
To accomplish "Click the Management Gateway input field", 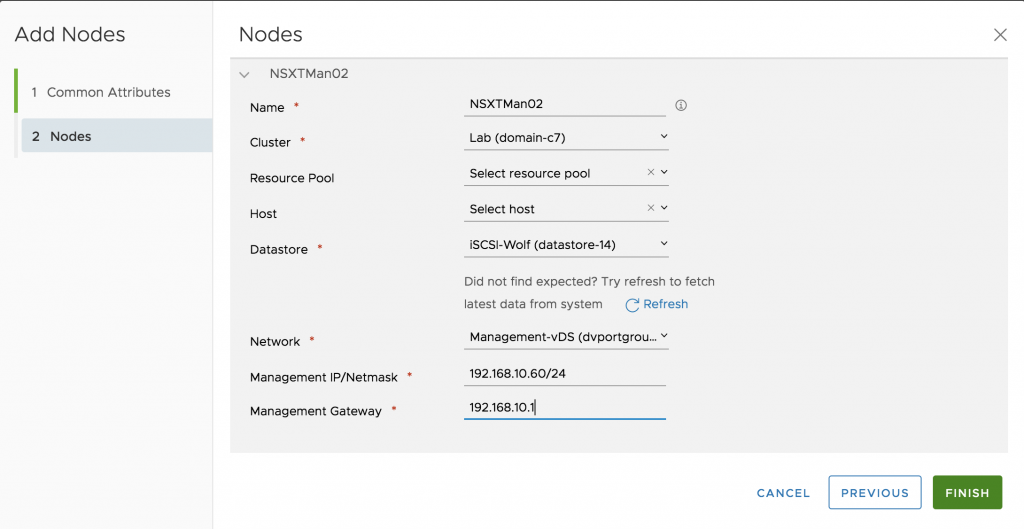I will pos(565,408).
